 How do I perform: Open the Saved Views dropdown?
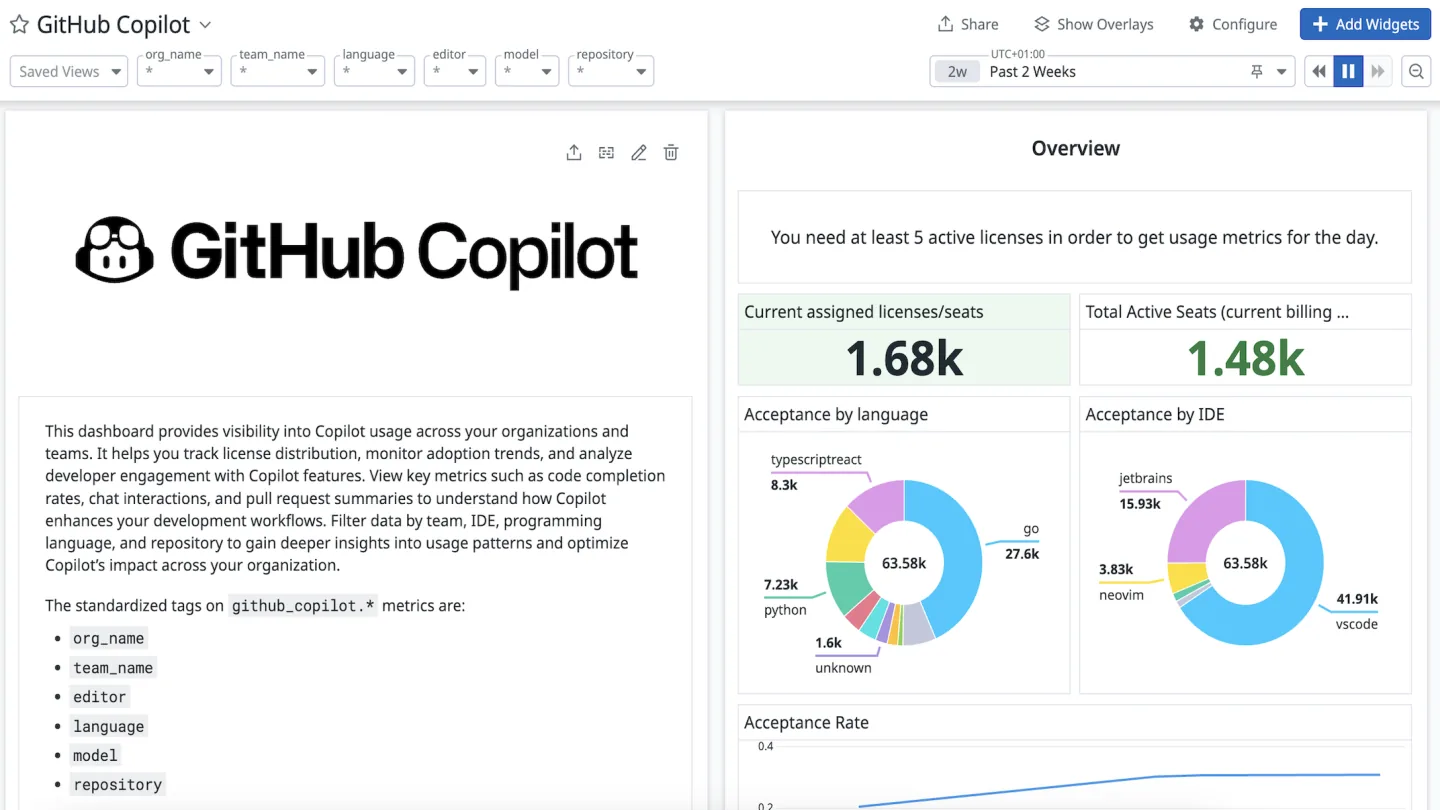click(69, 71)
